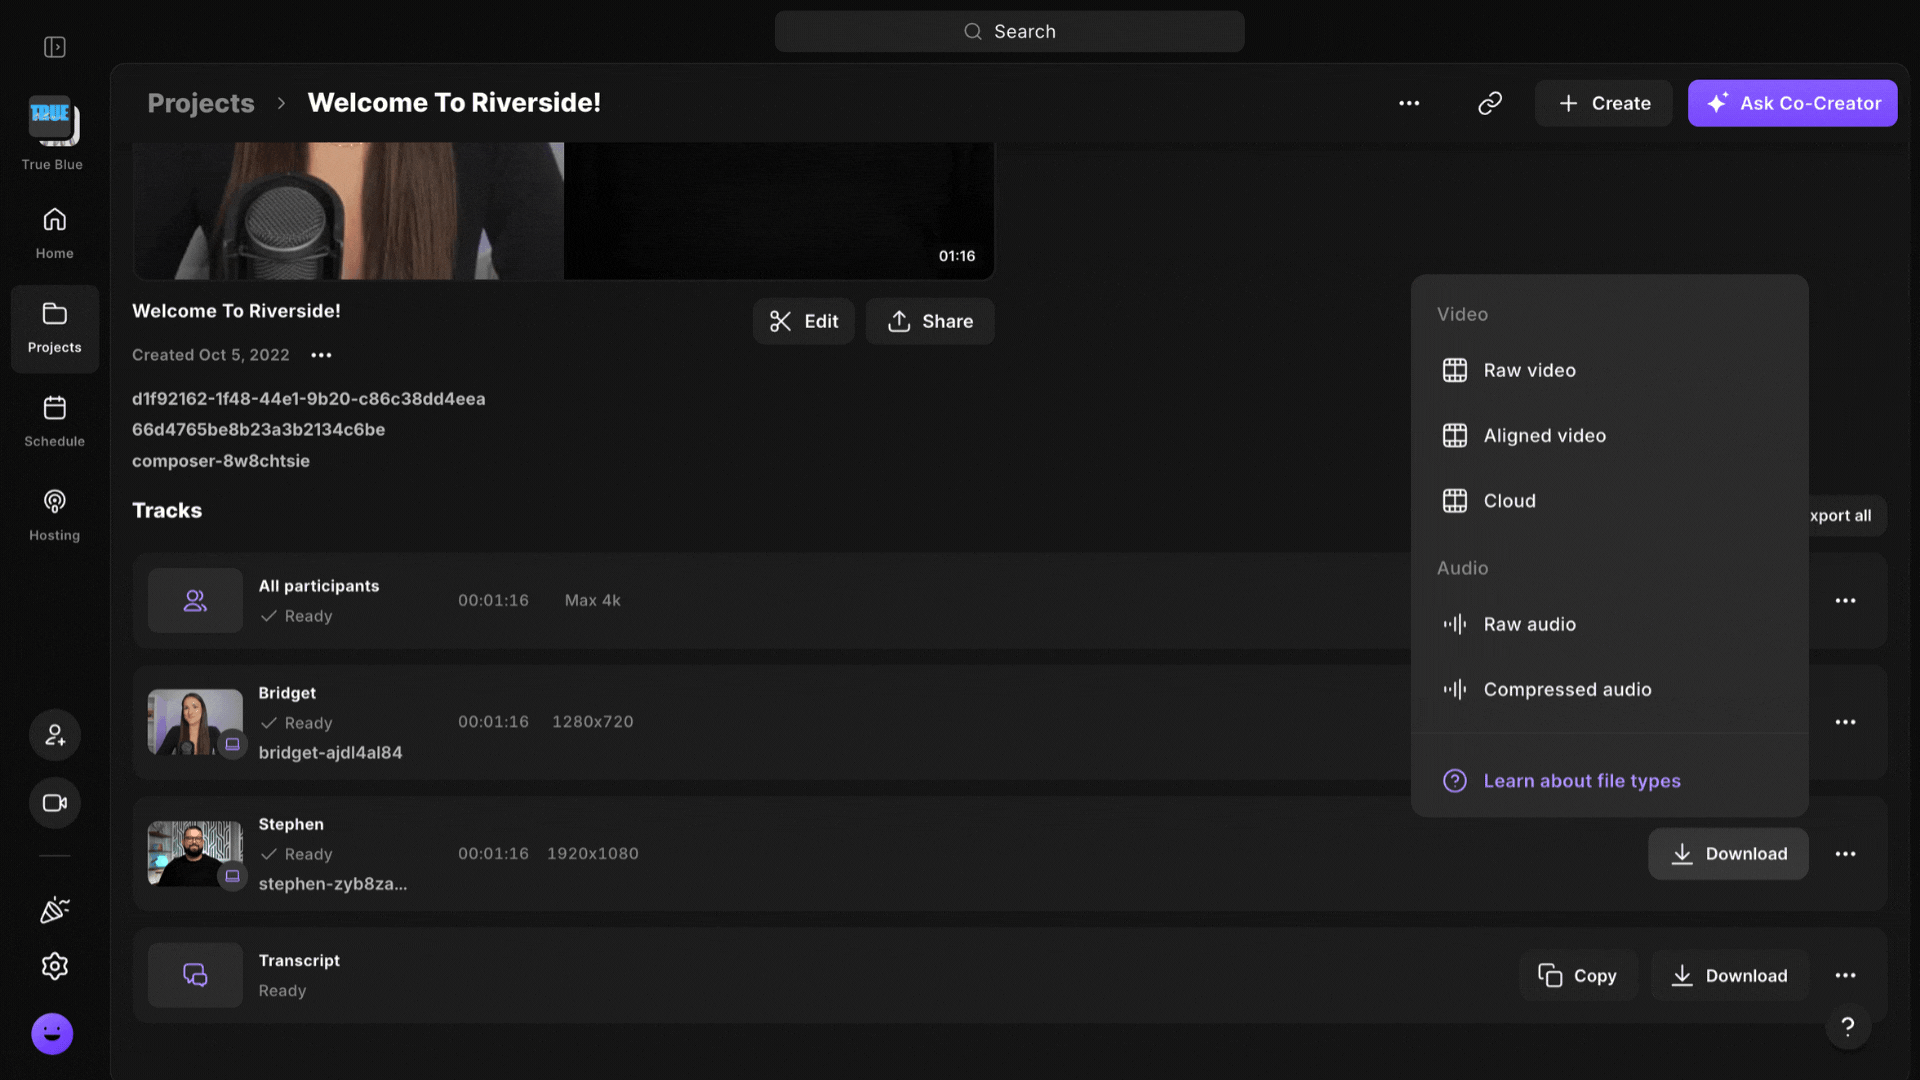The image size is (1920, 1080).
Task: Open Home from the sidebar
Action: coord(54,232)
